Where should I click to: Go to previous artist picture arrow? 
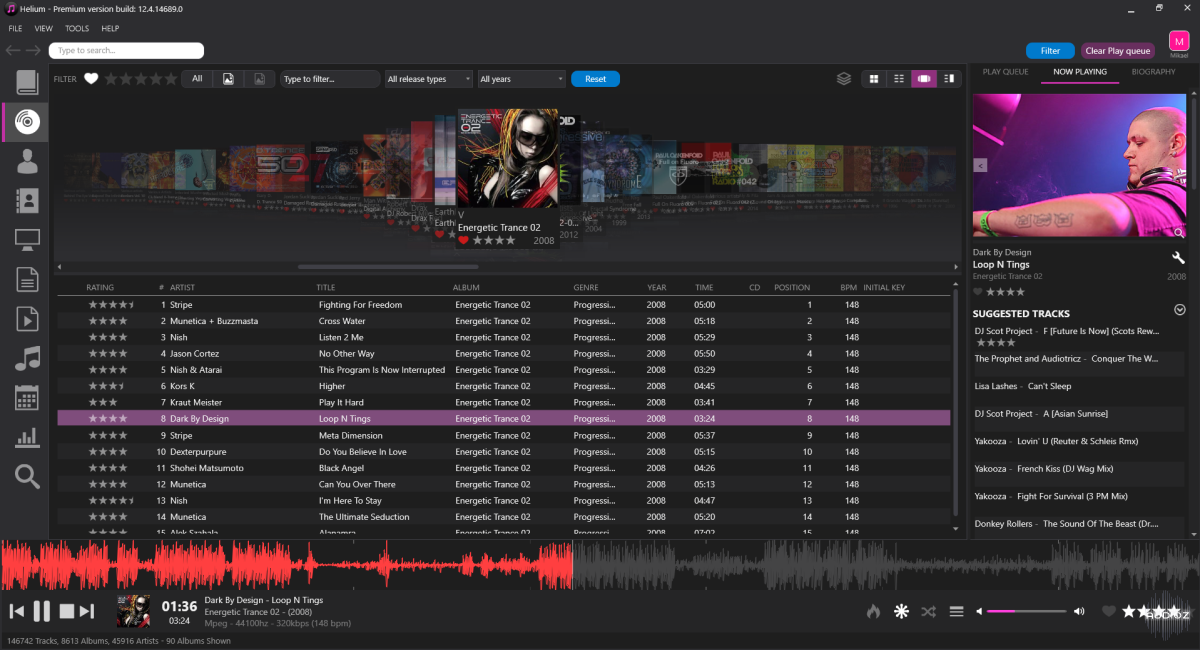coord(981,165)
